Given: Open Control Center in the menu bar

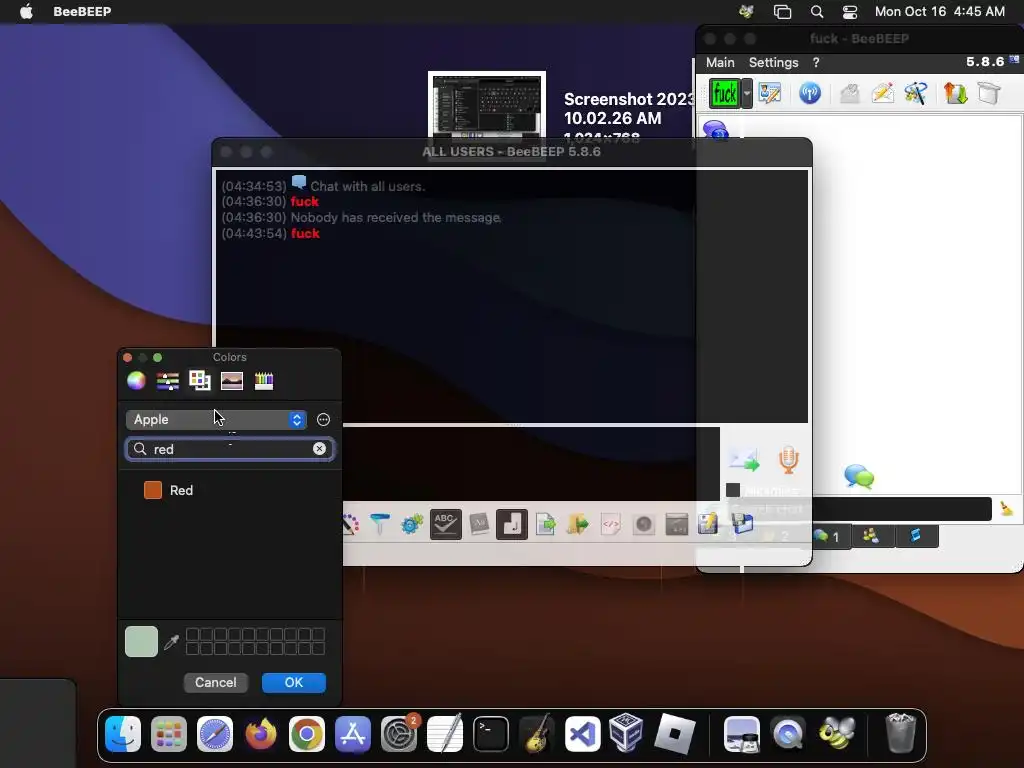Looking at the screenshot, I should [850, 11].
